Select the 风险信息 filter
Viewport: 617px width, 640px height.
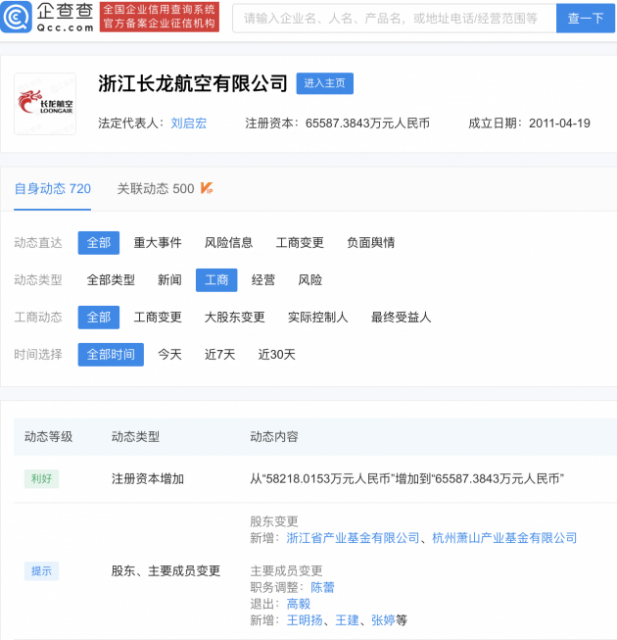(x=229, y=243)
